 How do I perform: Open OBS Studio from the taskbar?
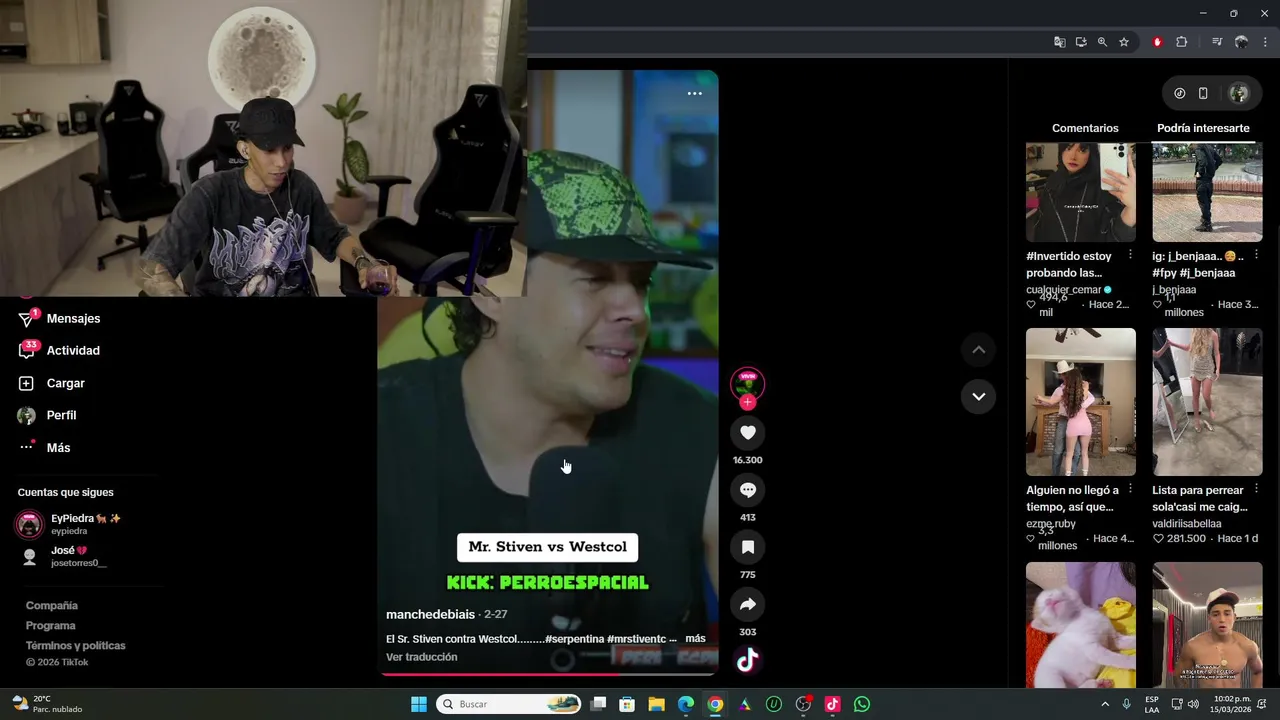803,704
